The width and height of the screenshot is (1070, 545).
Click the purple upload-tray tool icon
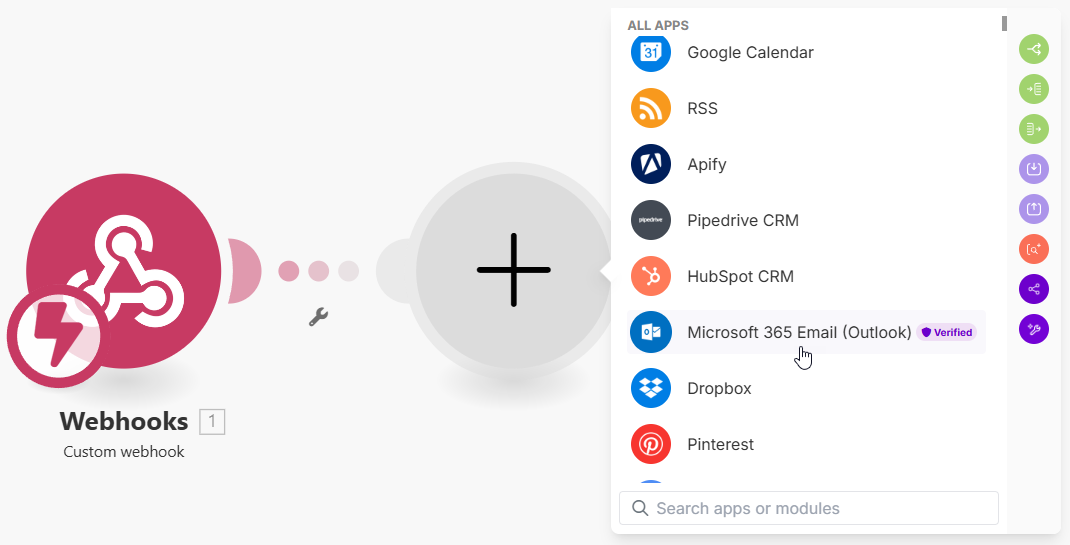pyautogui.click(x=1034, y=209)
